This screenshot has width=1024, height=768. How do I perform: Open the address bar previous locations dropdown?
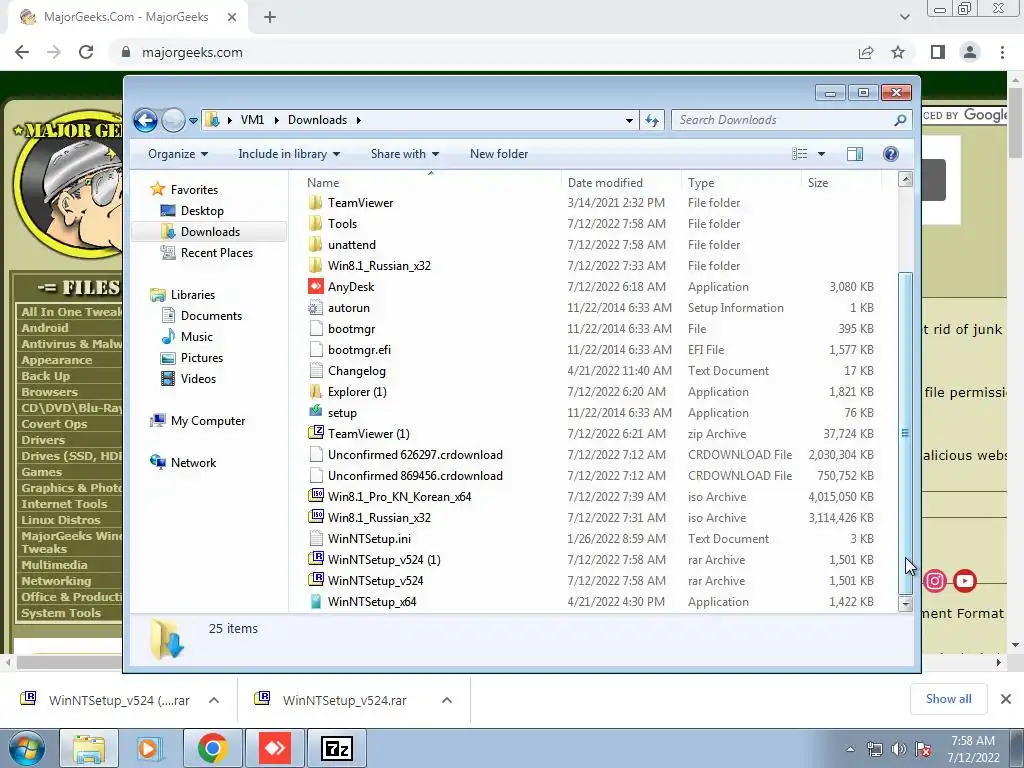(629, 120)
